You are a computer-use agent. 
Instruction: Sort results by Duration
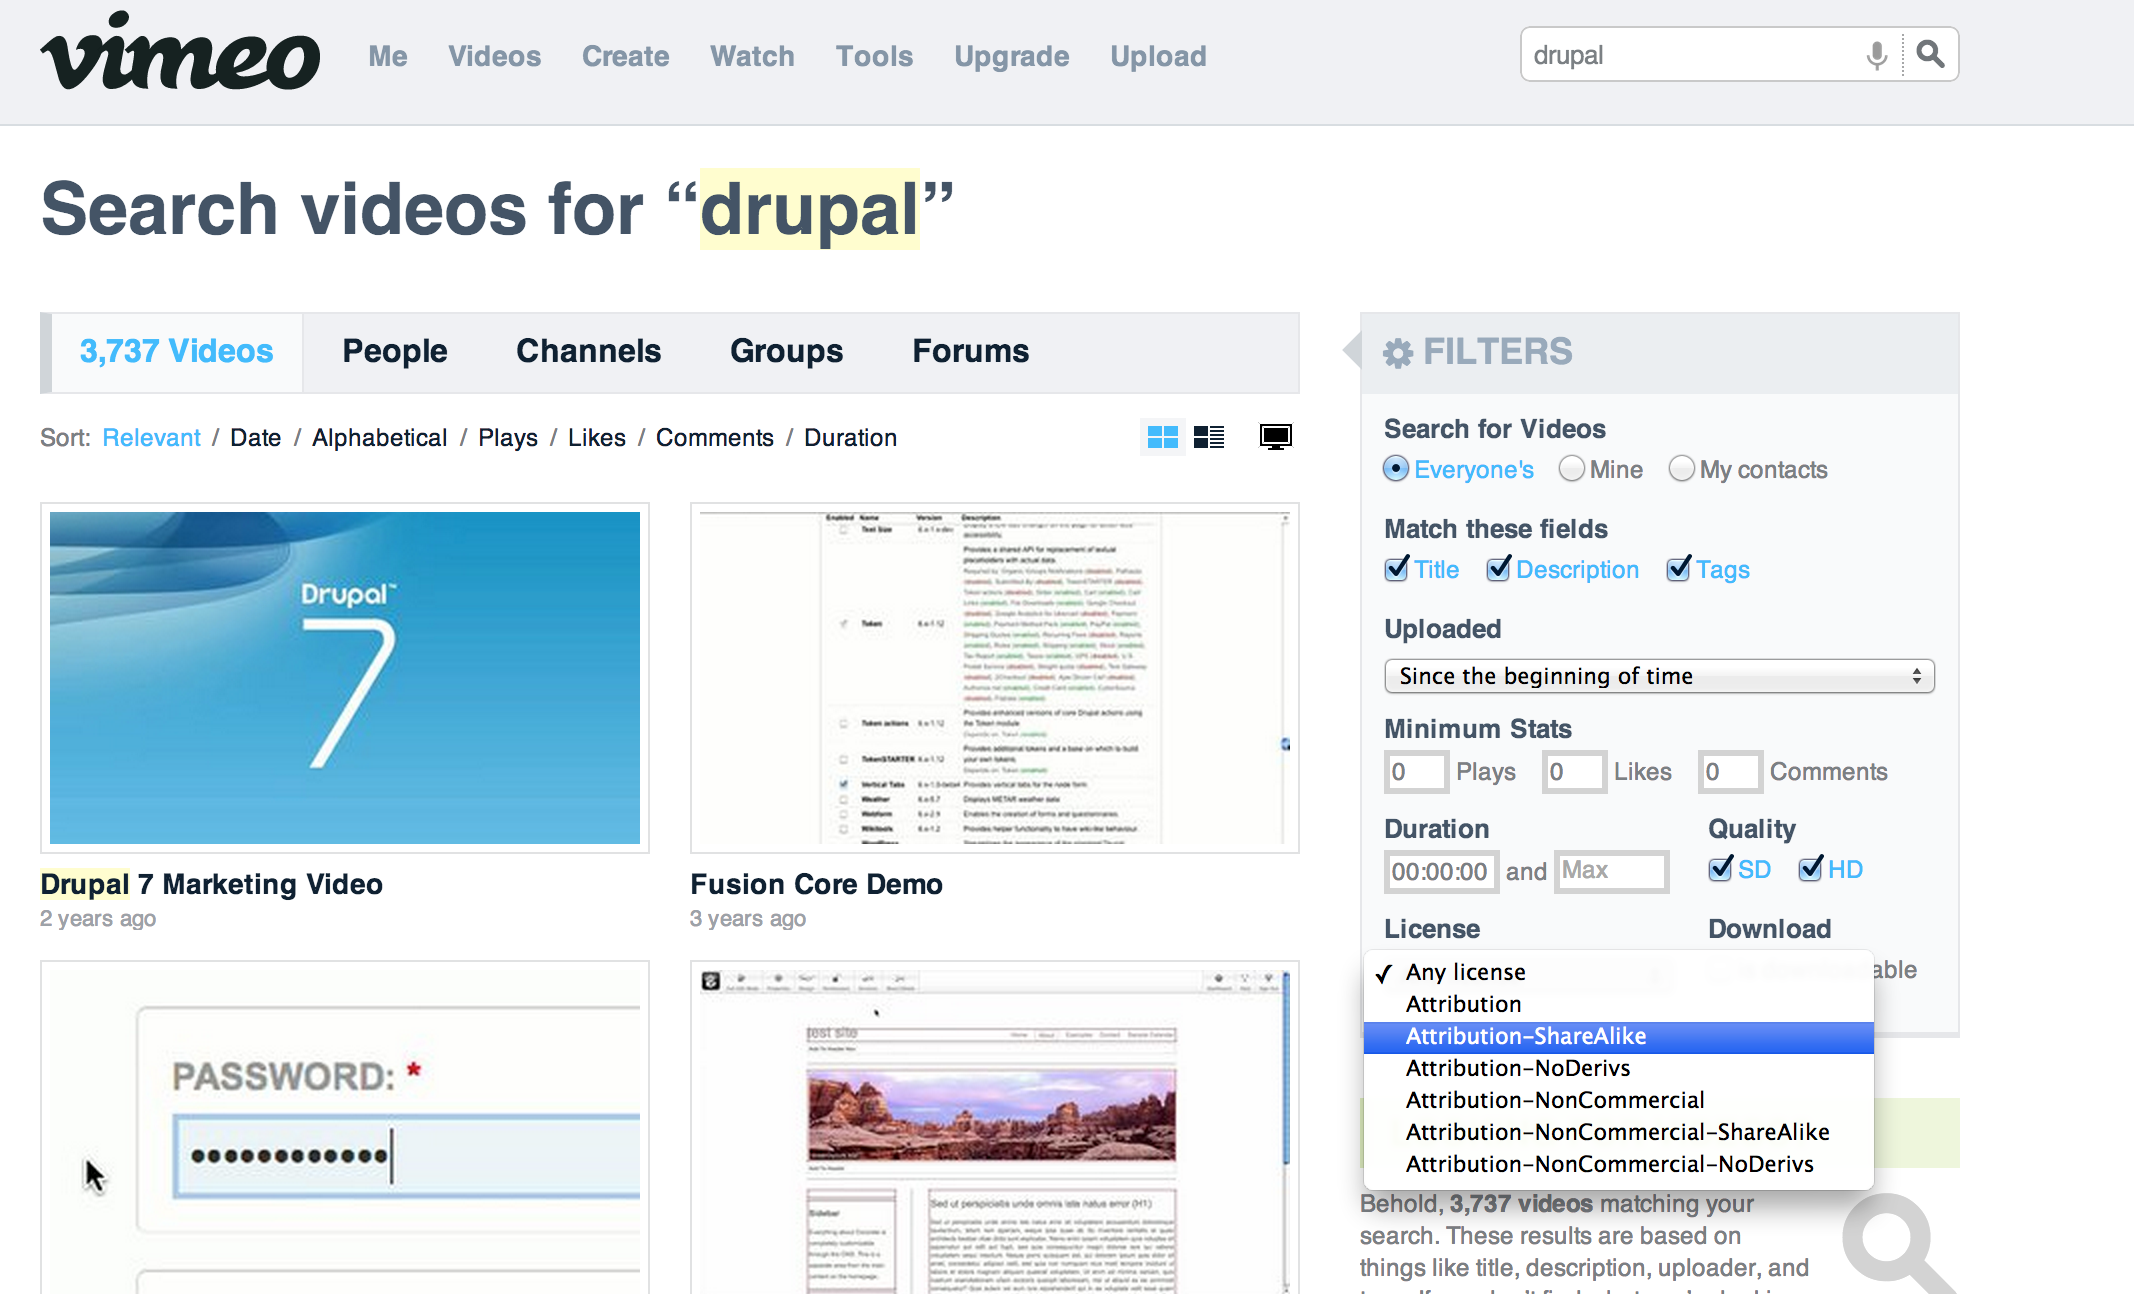coord(851,438)
